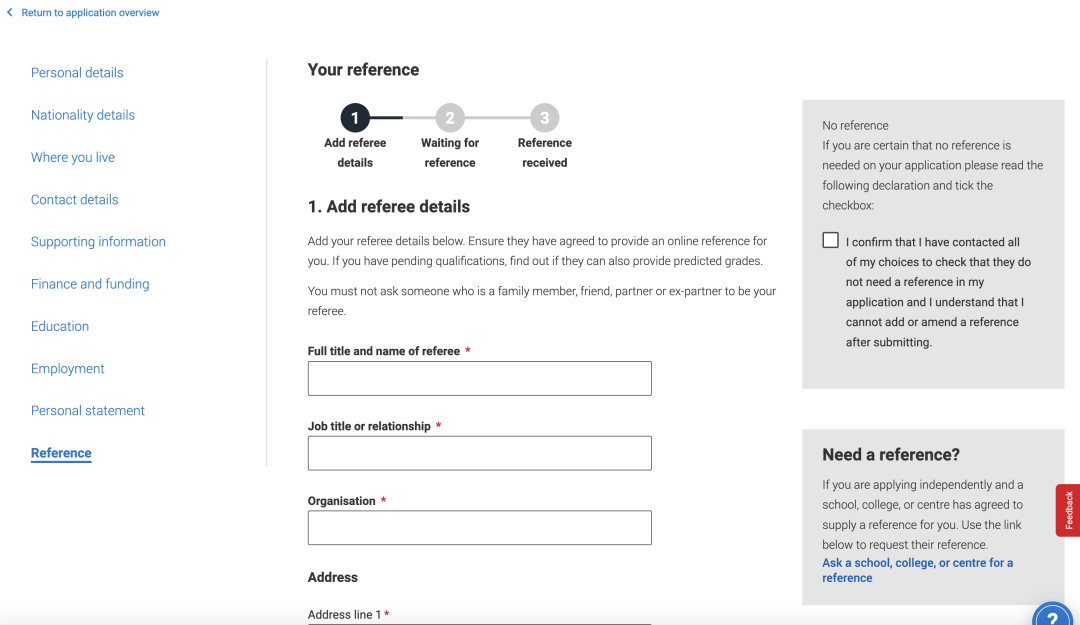
Task: Click the Address section heading
Action: pos(333,577)
